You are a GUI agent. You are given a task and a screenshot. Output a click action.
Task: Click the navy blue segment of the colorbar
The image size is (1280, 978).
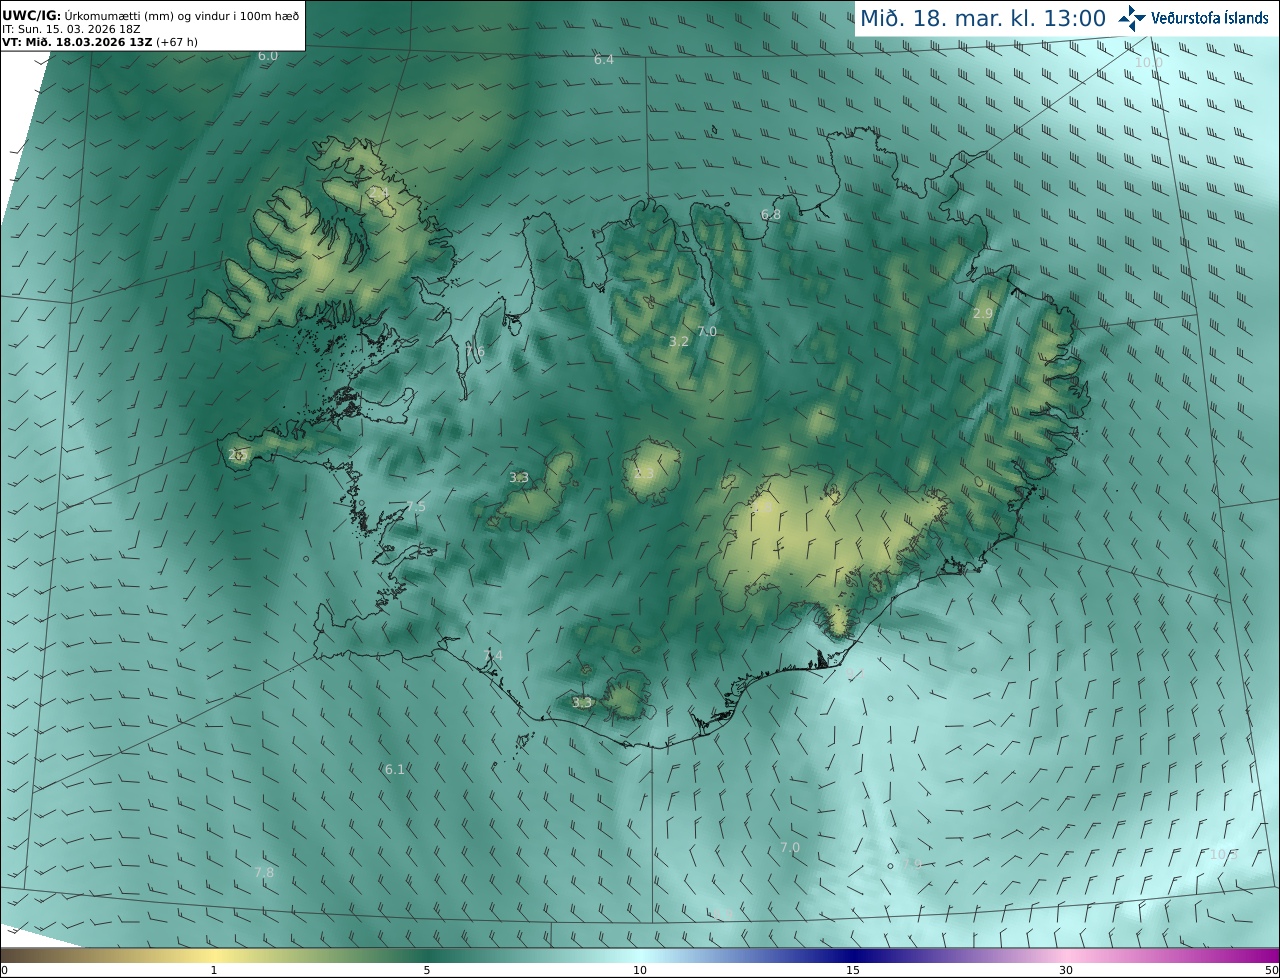pos(853,955)
